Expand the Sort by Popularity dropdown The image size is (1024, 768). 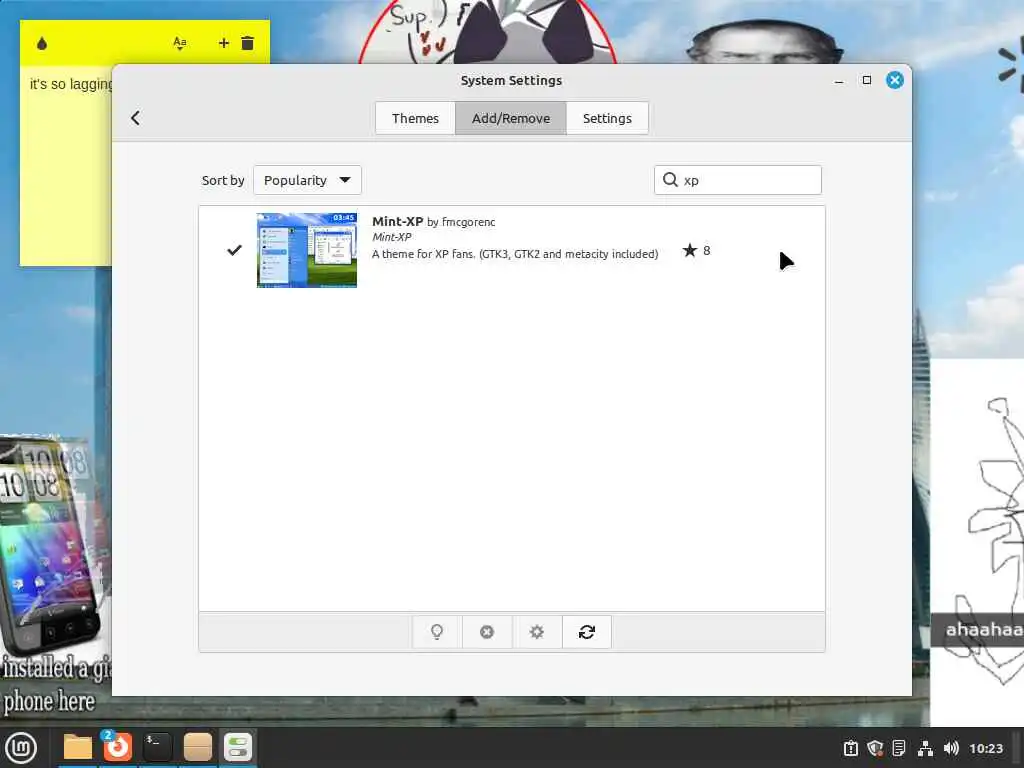[307, 180]
